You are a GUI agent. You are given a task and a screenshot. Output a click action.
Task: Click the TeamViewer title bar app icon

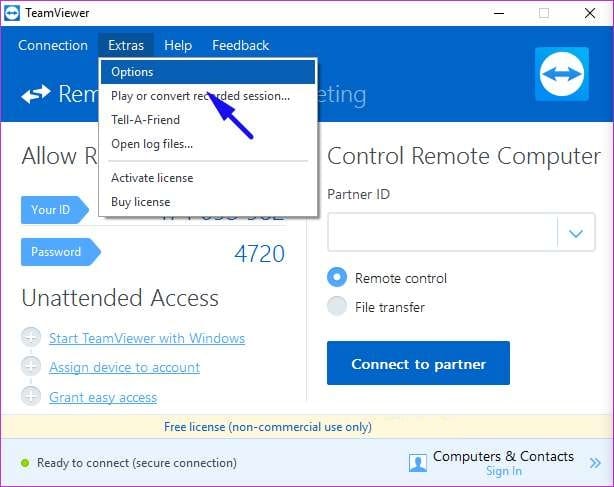coord(12,13)
